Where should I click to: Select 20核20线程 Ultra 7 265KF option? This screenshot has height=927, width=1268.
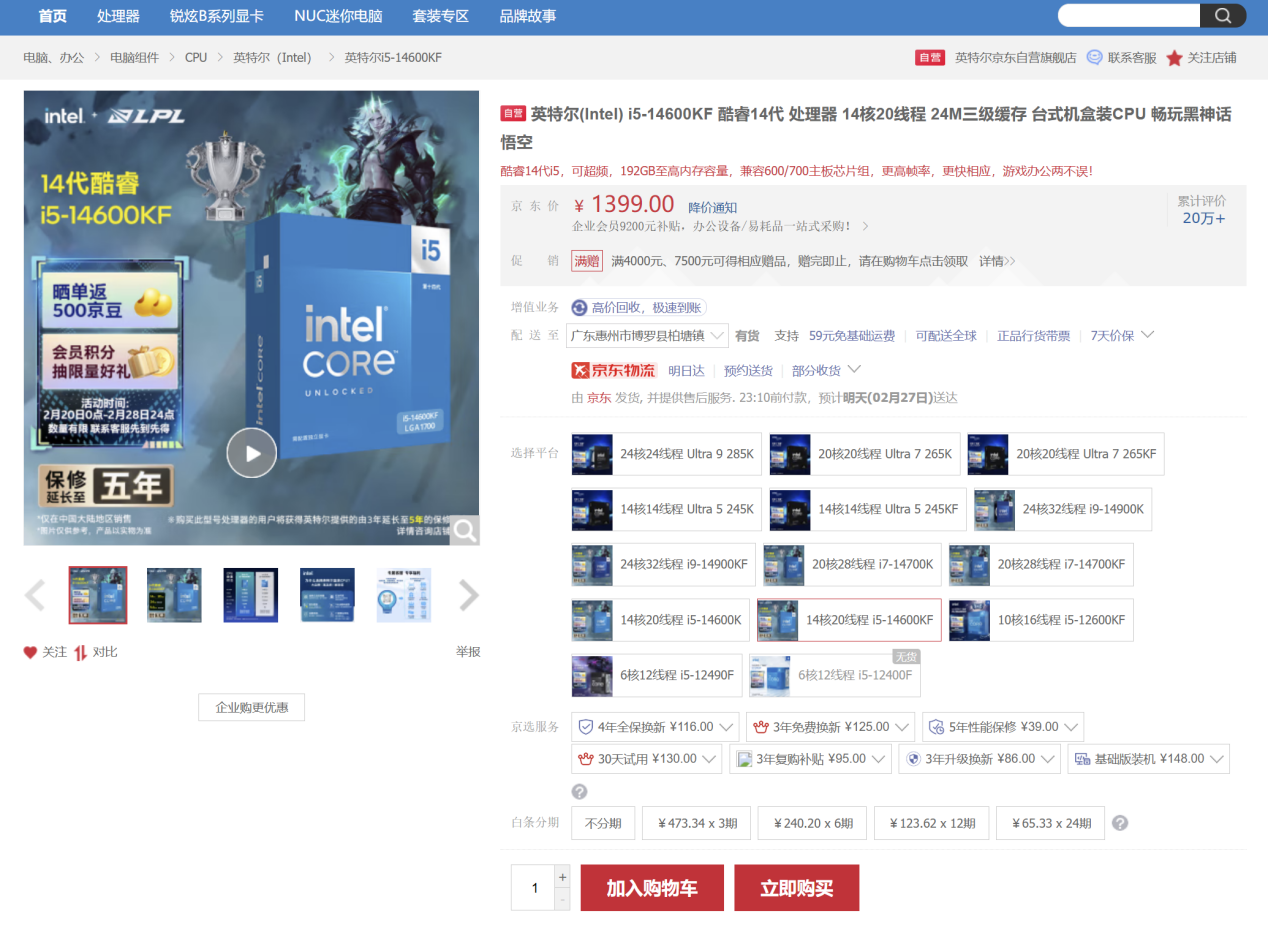(x=1065, y=454)
